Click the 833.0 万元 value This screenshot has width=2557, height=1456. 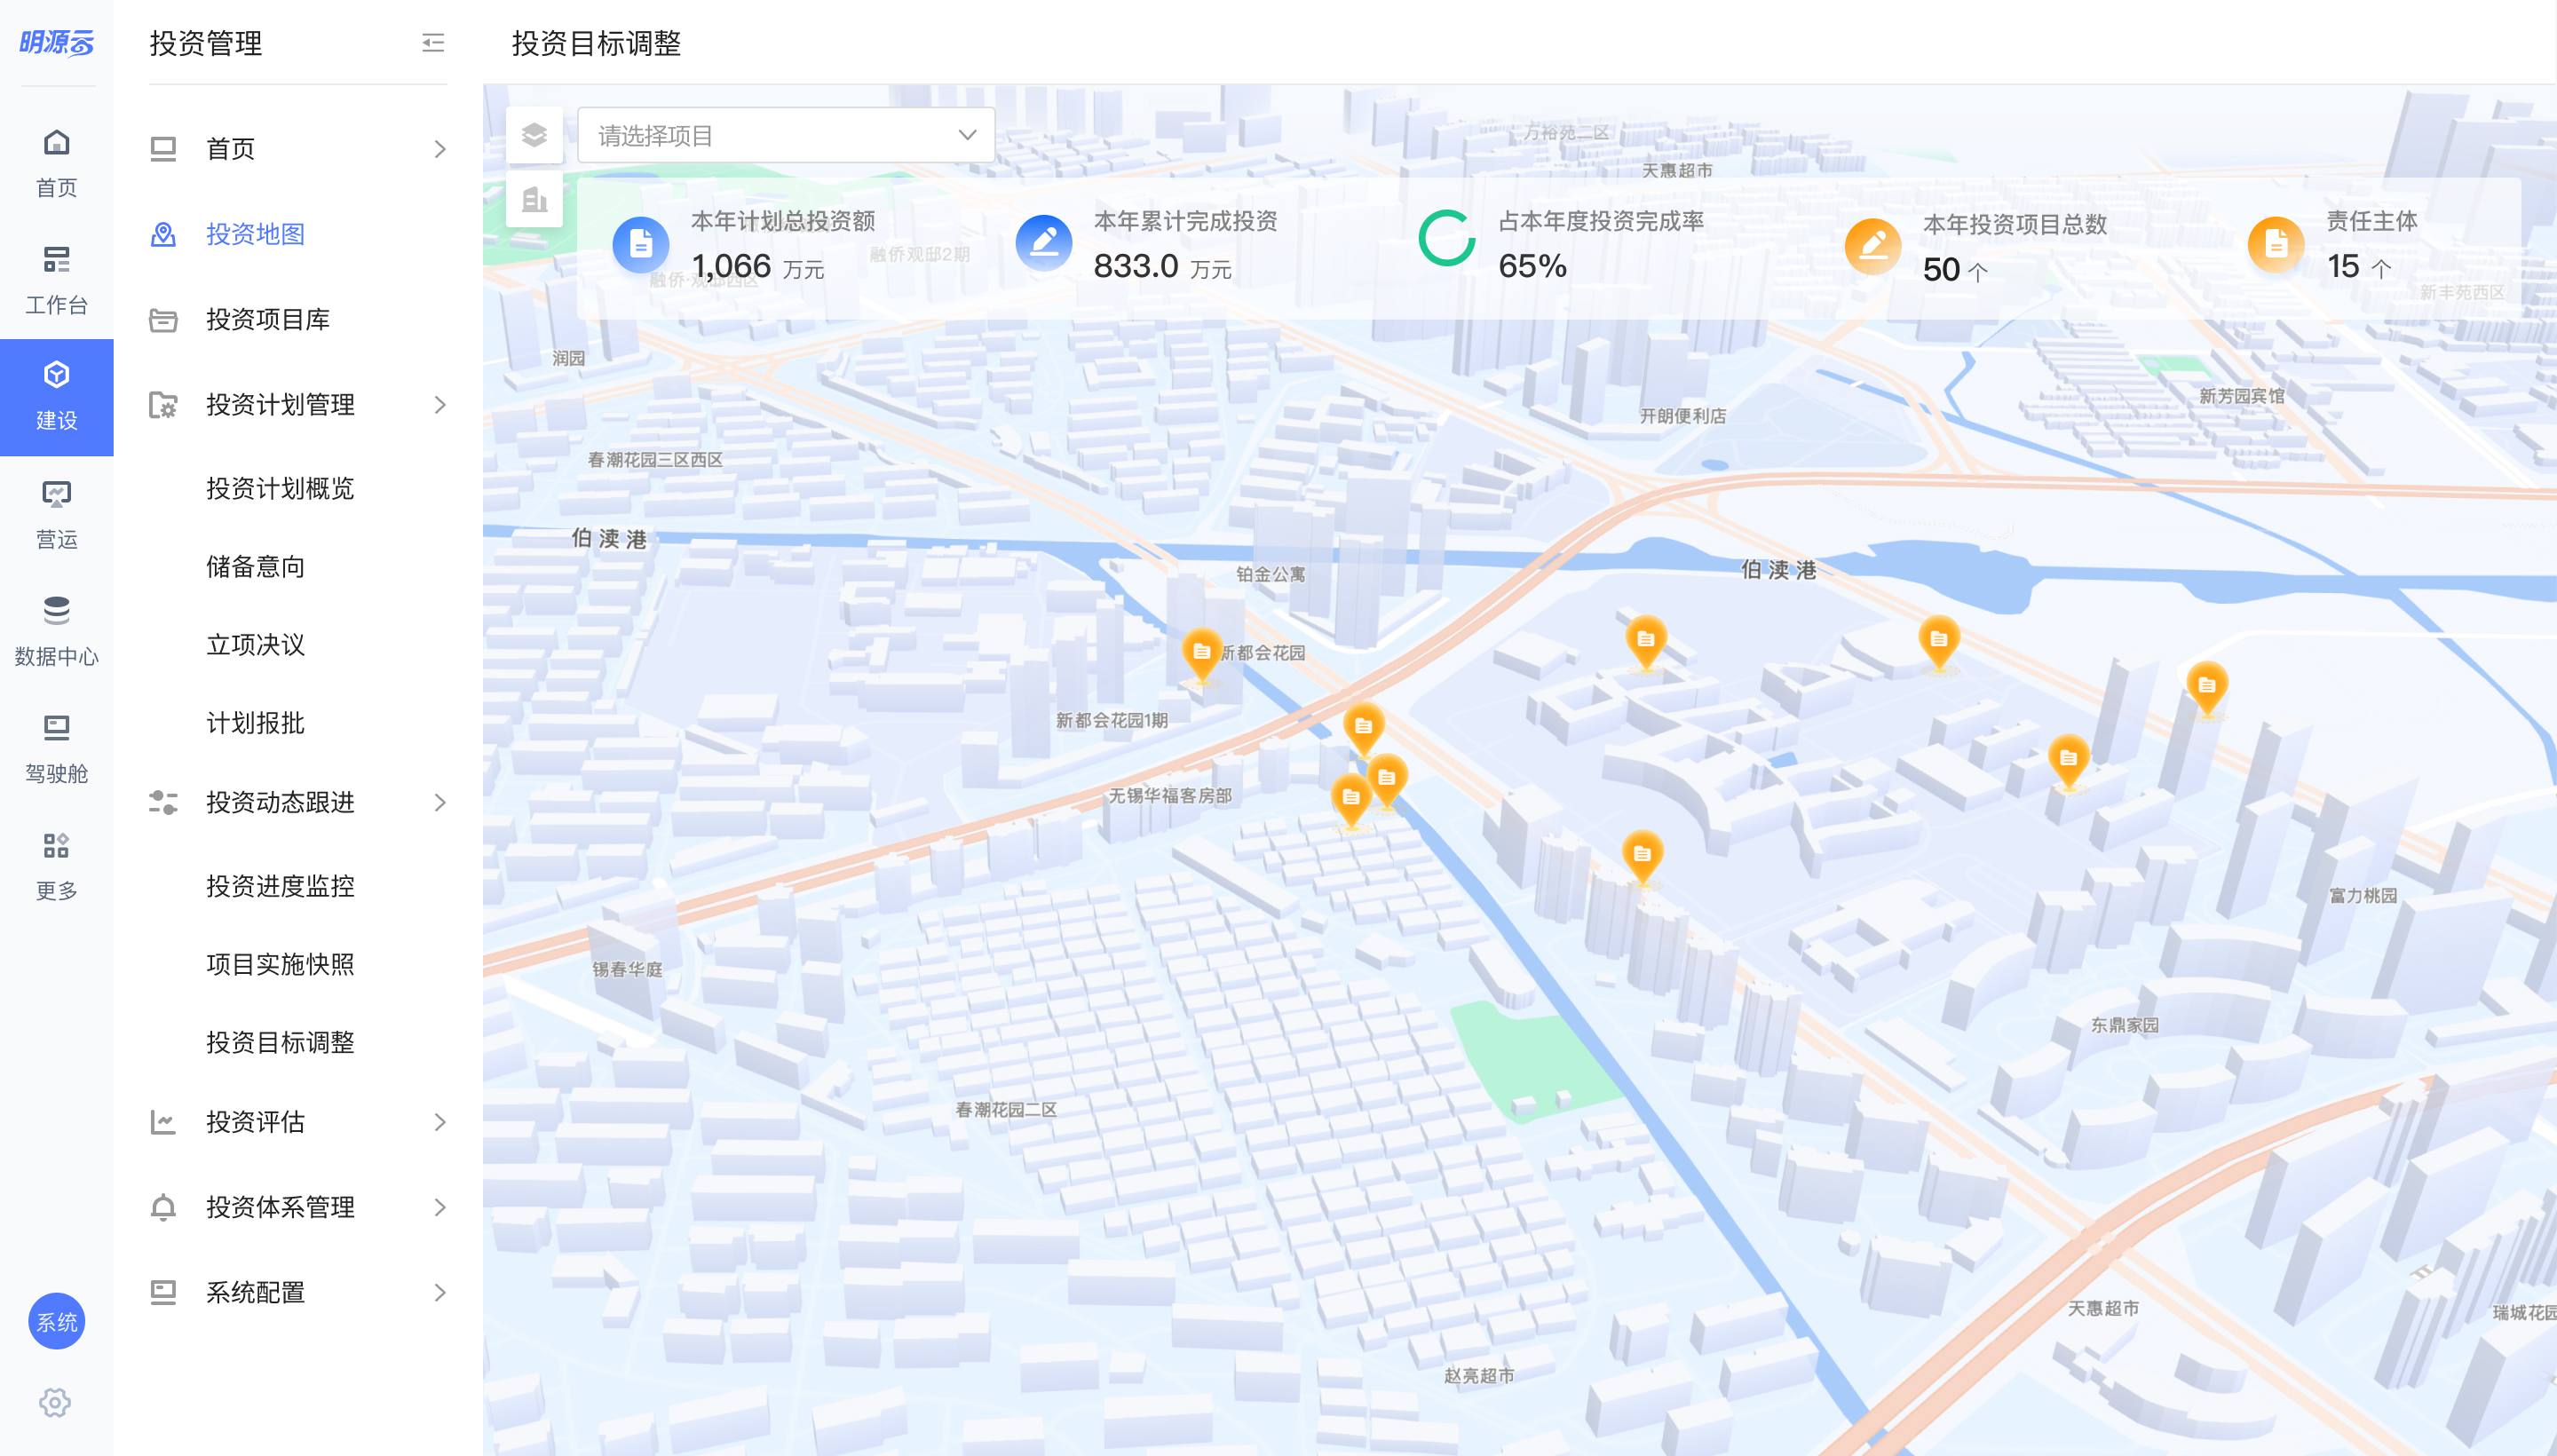(x=1162, y=266)
